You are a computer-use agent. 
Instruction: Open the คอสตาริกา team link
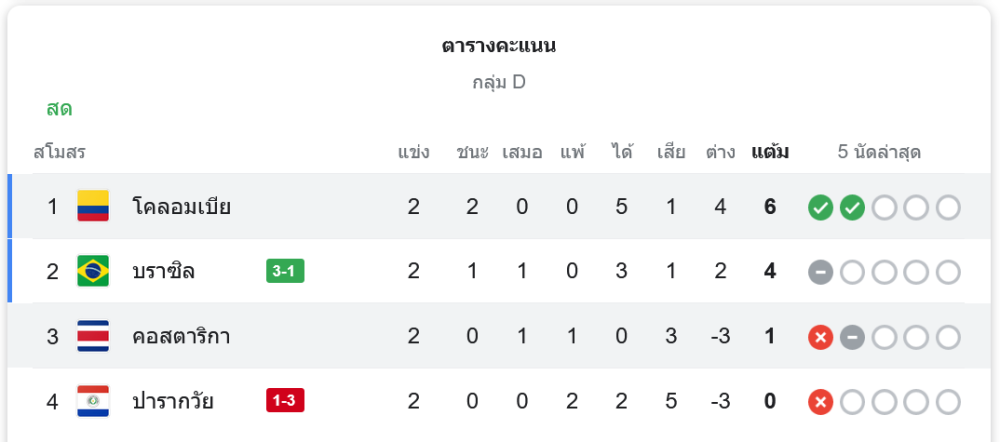182,337
